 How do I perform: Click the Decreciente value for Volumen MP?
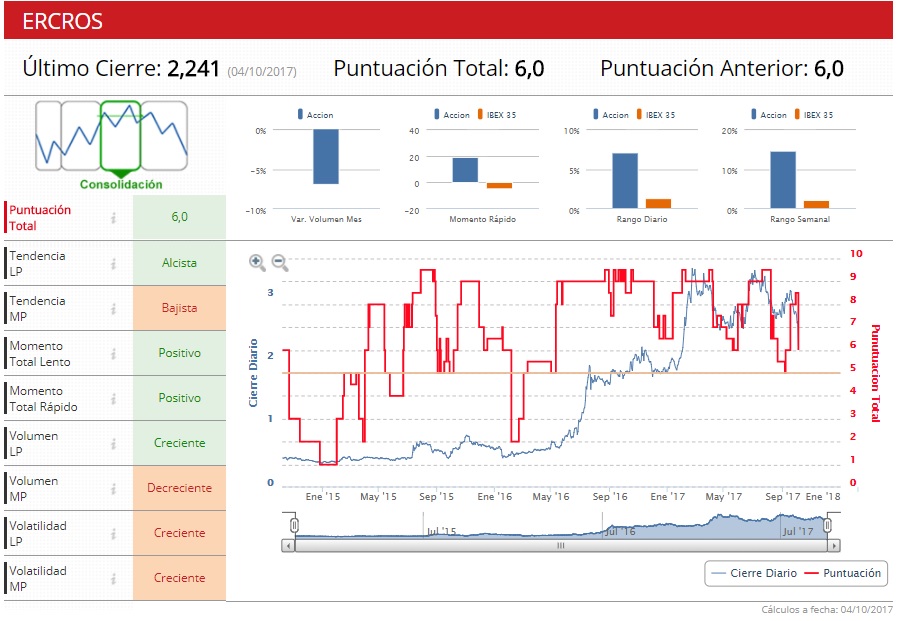tap(179, 488)
